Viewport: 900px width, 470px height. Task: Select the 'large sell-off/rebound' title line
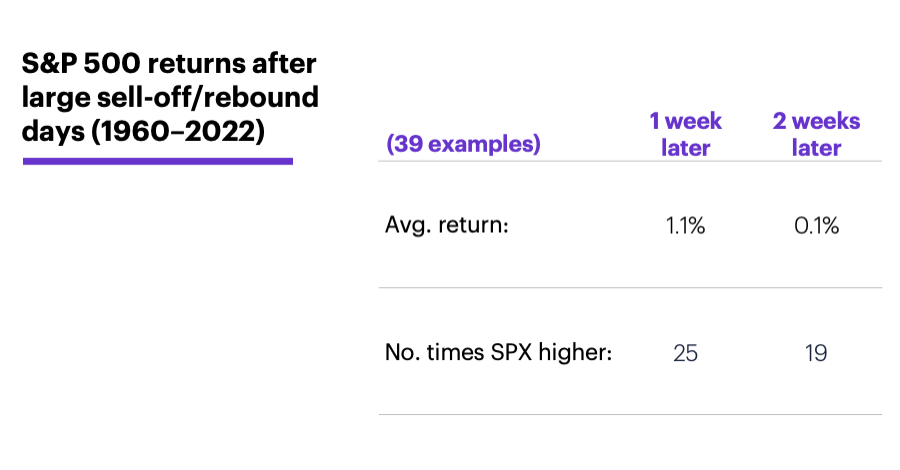coord(170,97)
